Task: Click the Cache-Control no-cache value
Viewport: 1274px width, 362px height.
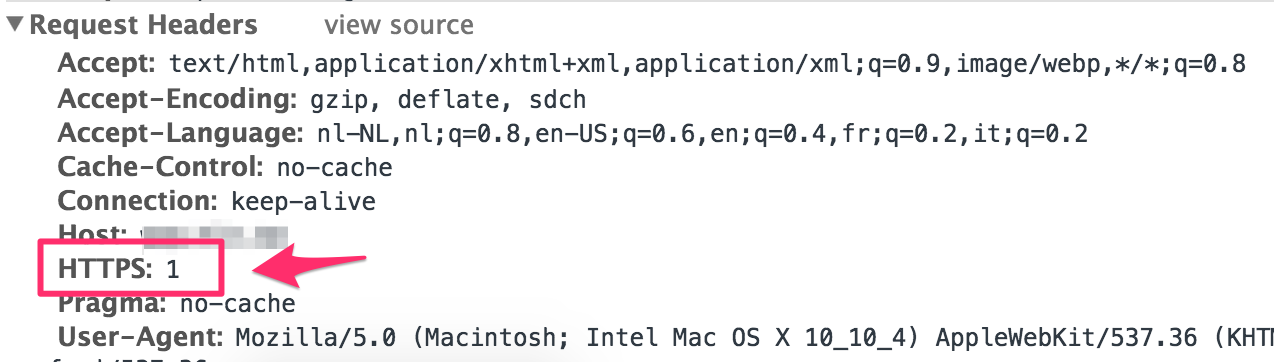Action: click(334, 167)
